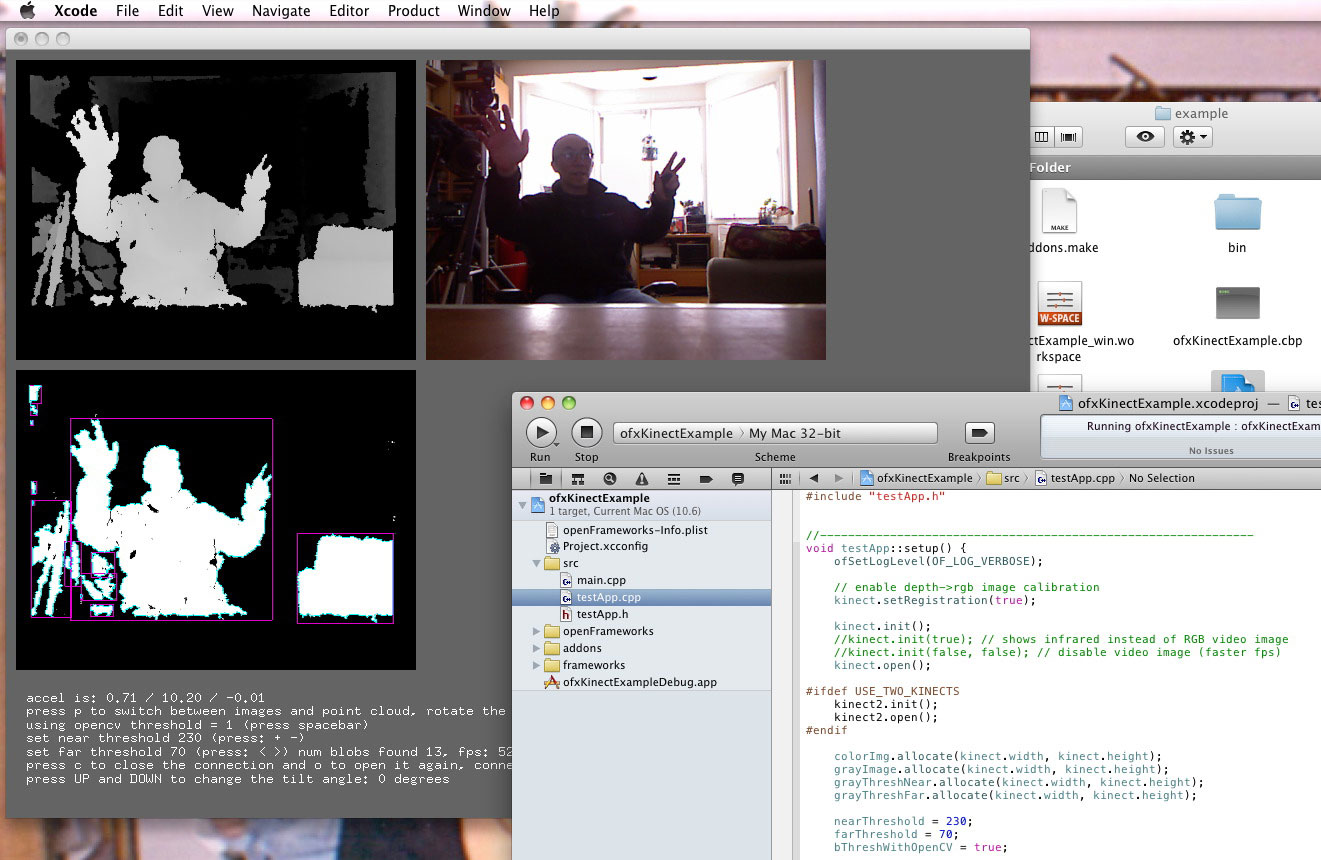This screenshot has width=1321, height=860.
Task: Open the Help menu
Action: click(544, 11)
